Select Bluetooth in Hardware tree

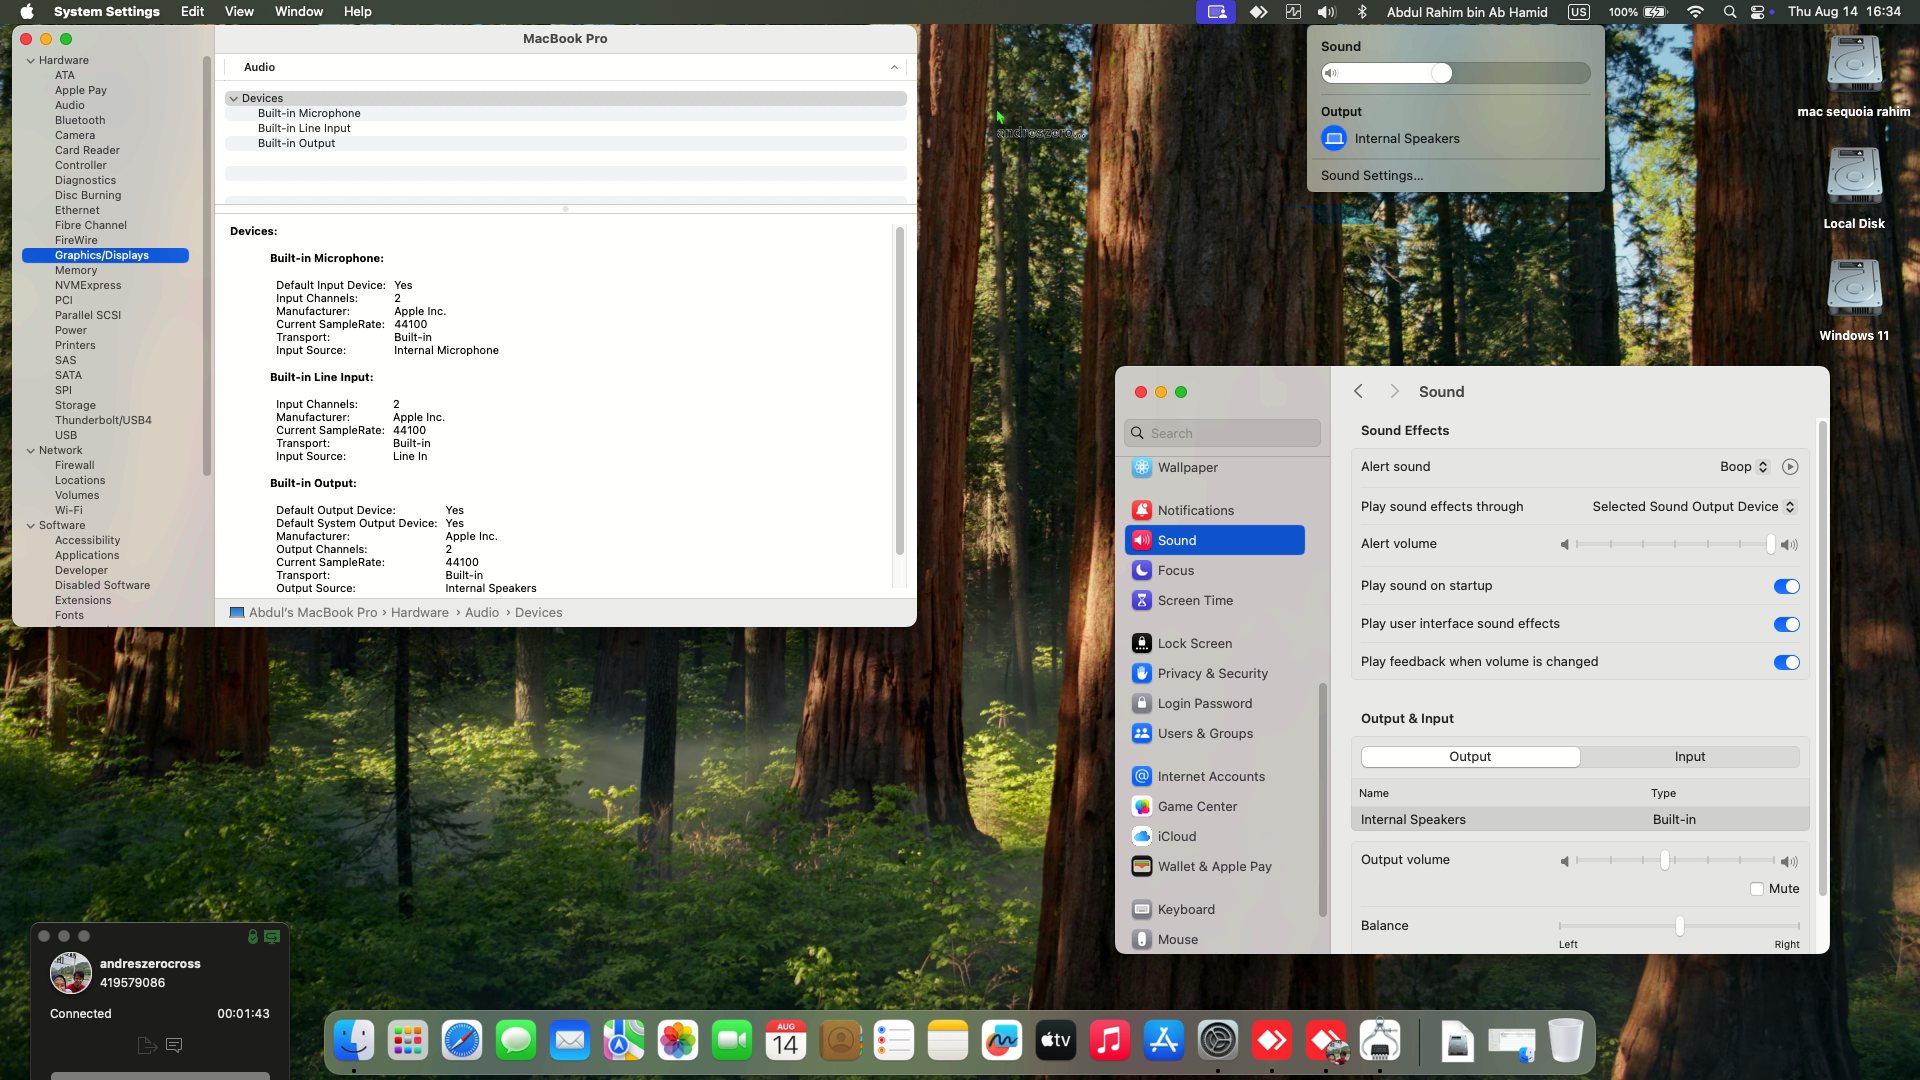pos(80,120)
